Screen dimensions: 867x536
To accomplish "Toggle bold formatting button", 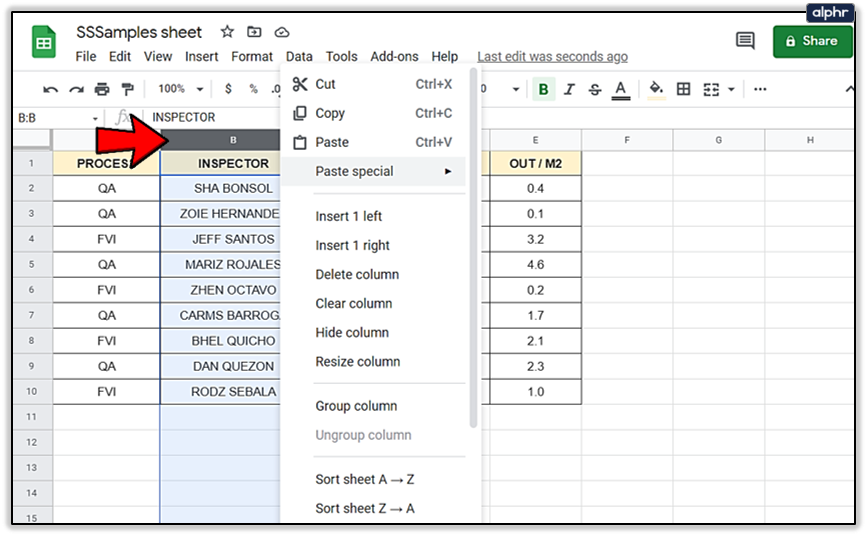I will 543,89.
